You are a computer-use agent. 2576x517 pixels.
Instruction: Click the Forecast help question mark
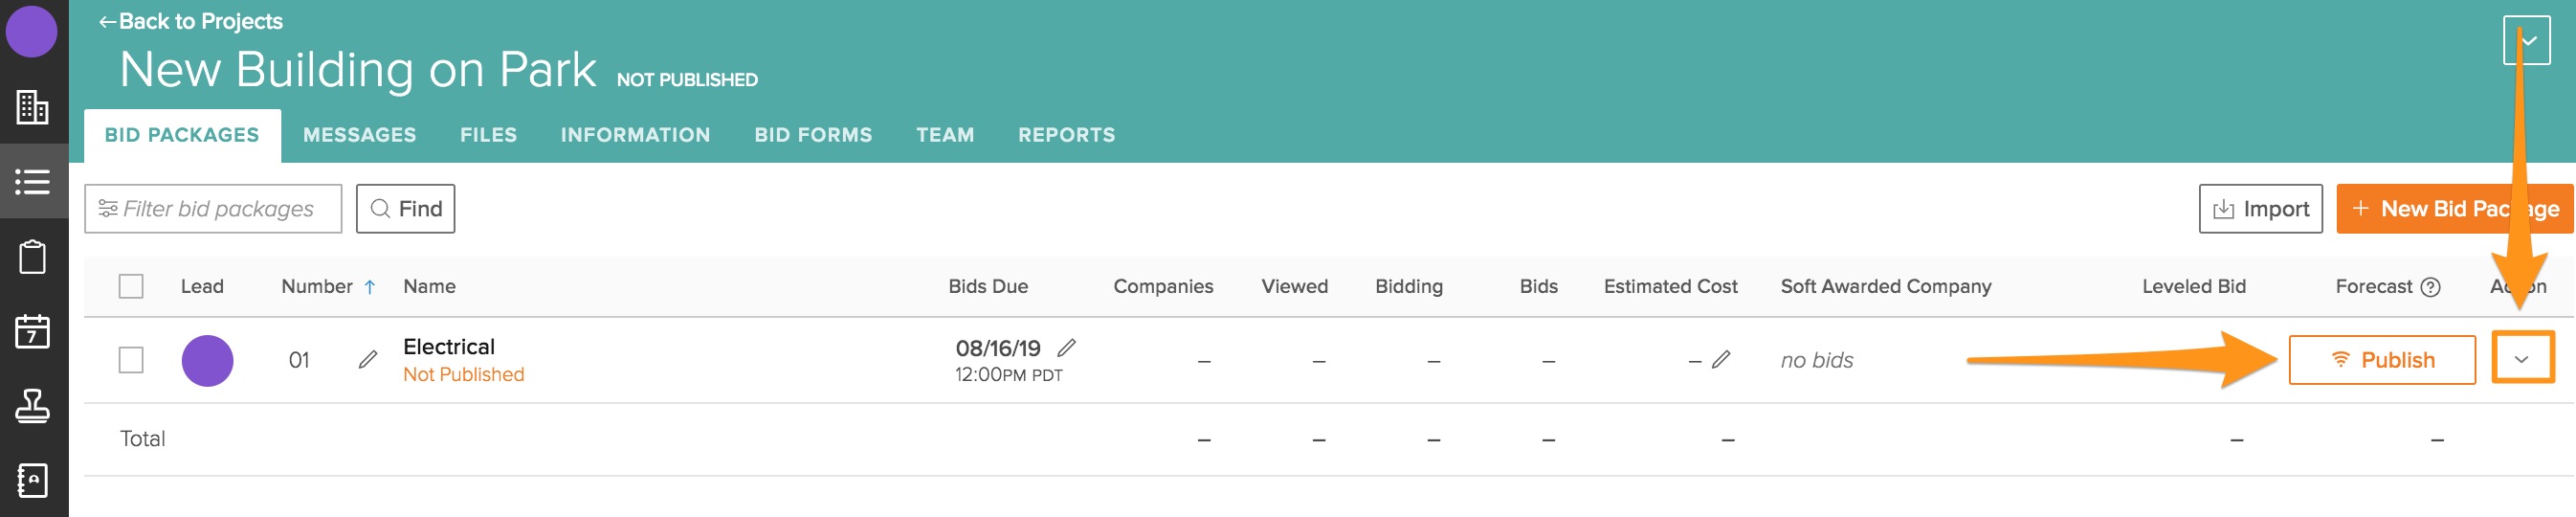coord(2431,287)
